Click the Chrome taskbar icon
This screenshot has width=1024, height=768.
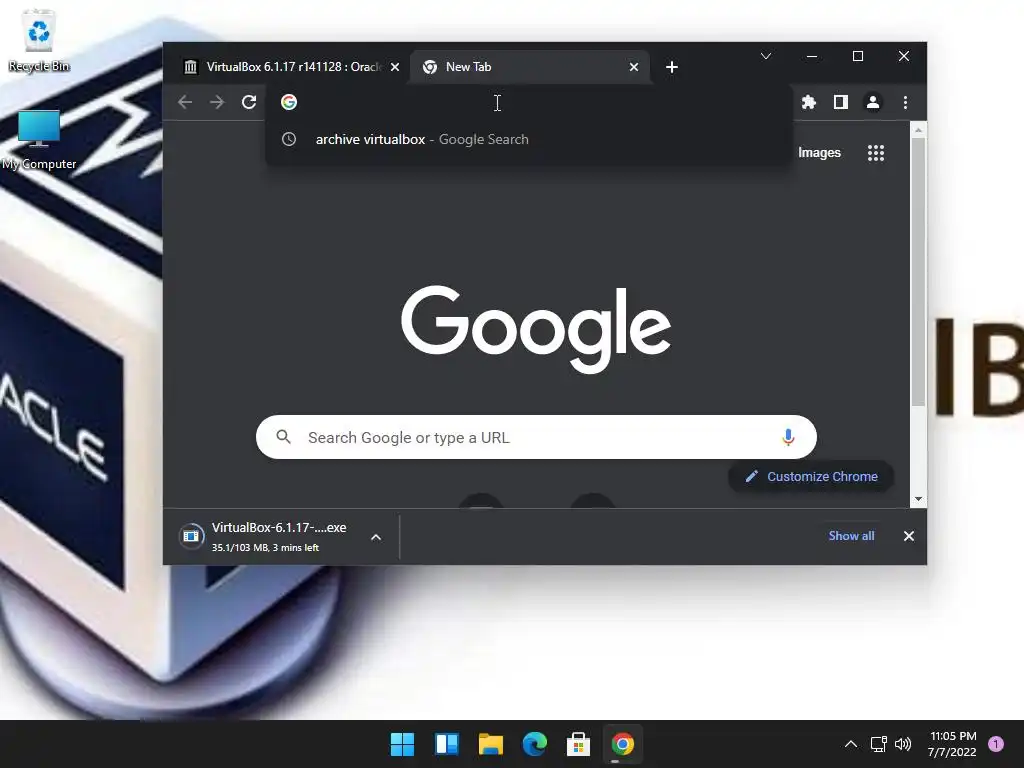(x=622, y=744)
